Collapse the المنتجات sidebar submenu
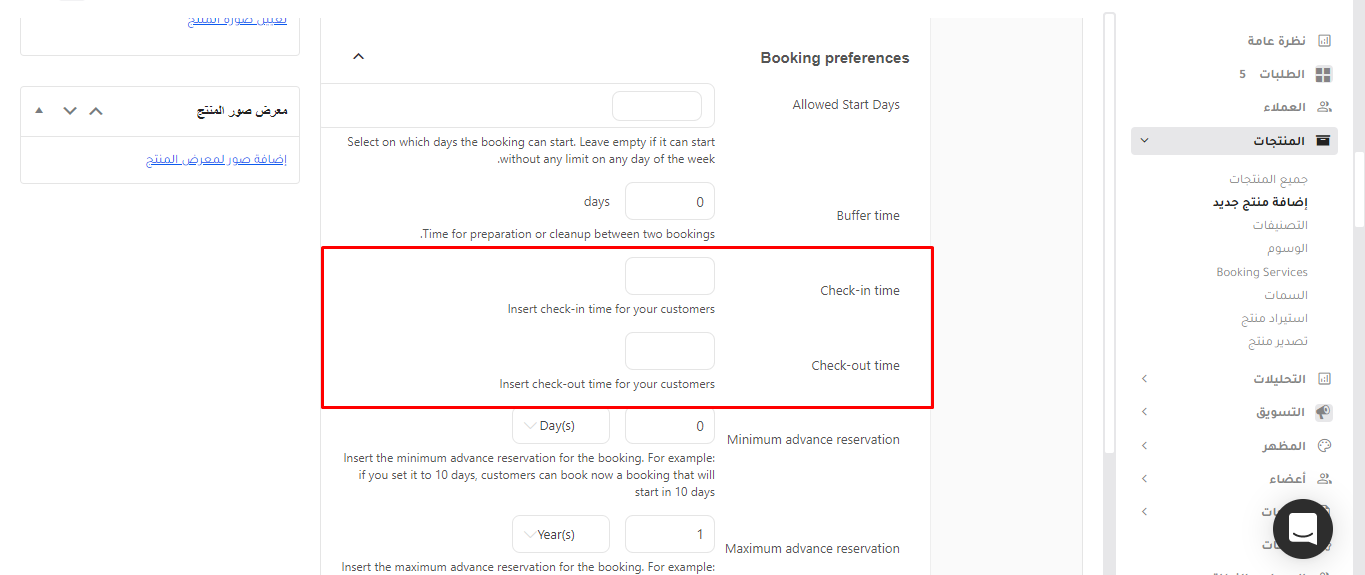This screenshot has height=575, width=1365. [1145, 141]
